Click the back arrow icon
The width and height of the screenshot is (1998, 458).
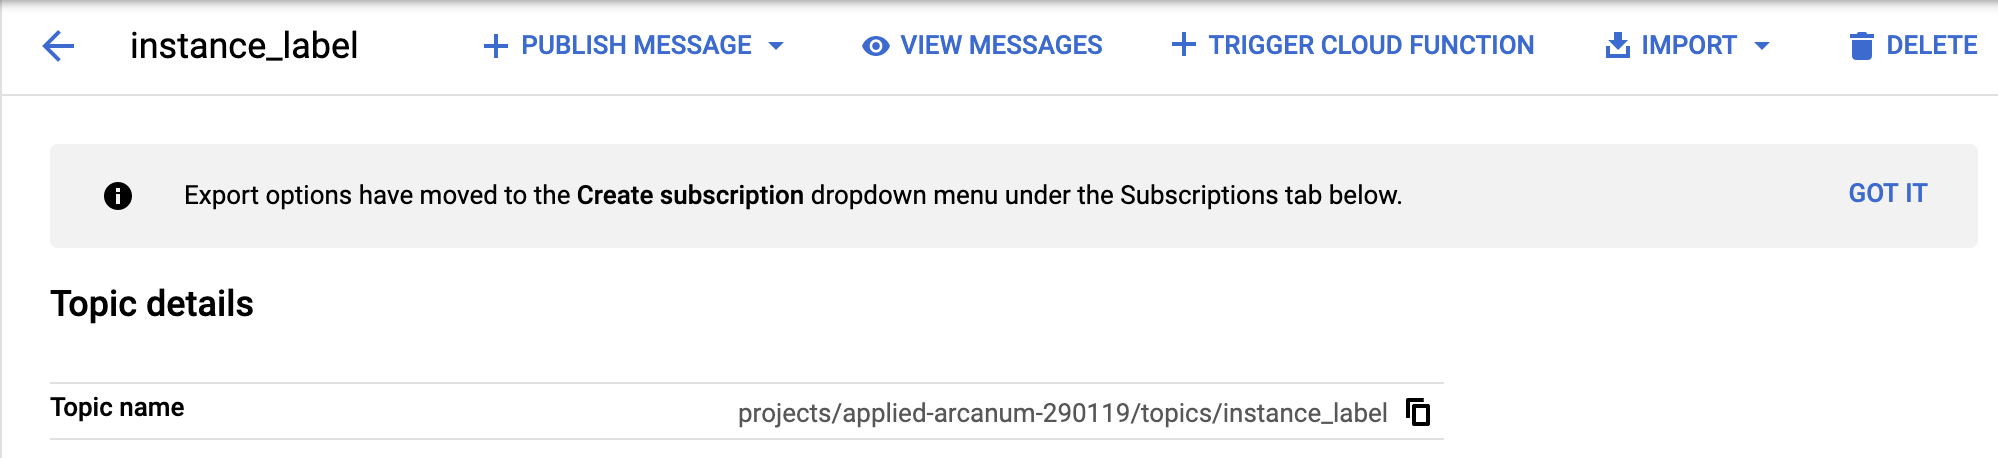[59, 46]
